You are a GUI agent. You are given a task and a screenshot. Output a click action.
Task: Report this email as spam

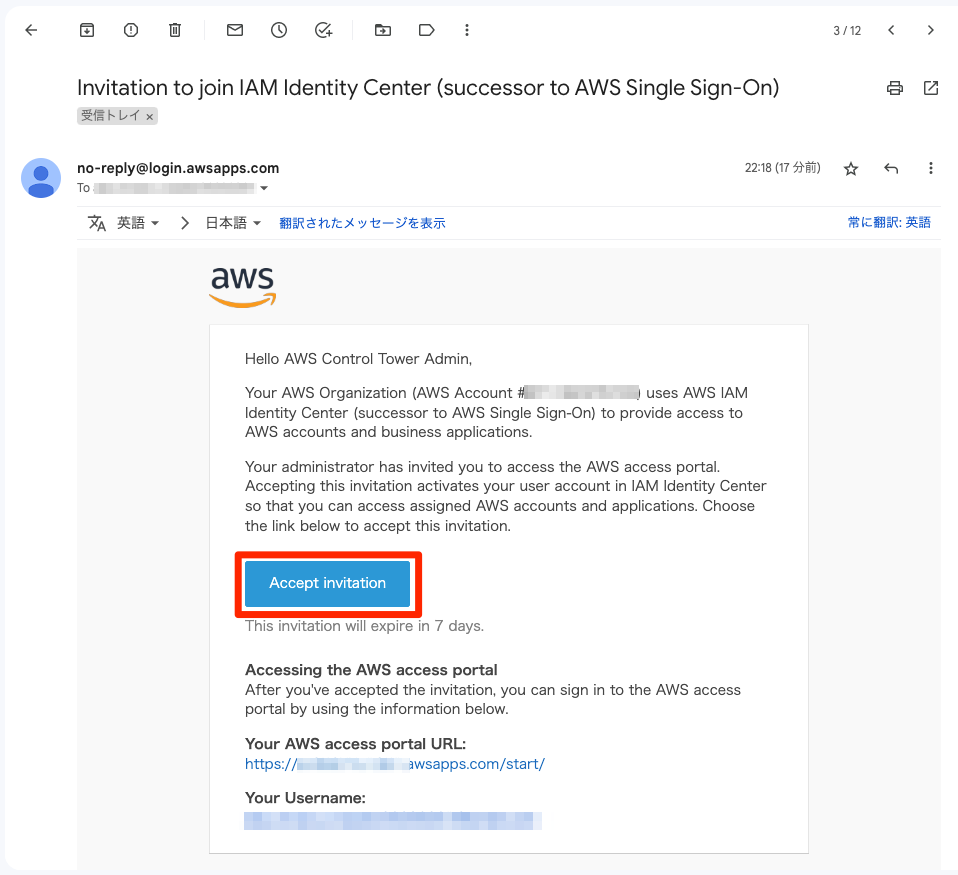[x=131, y=30]
